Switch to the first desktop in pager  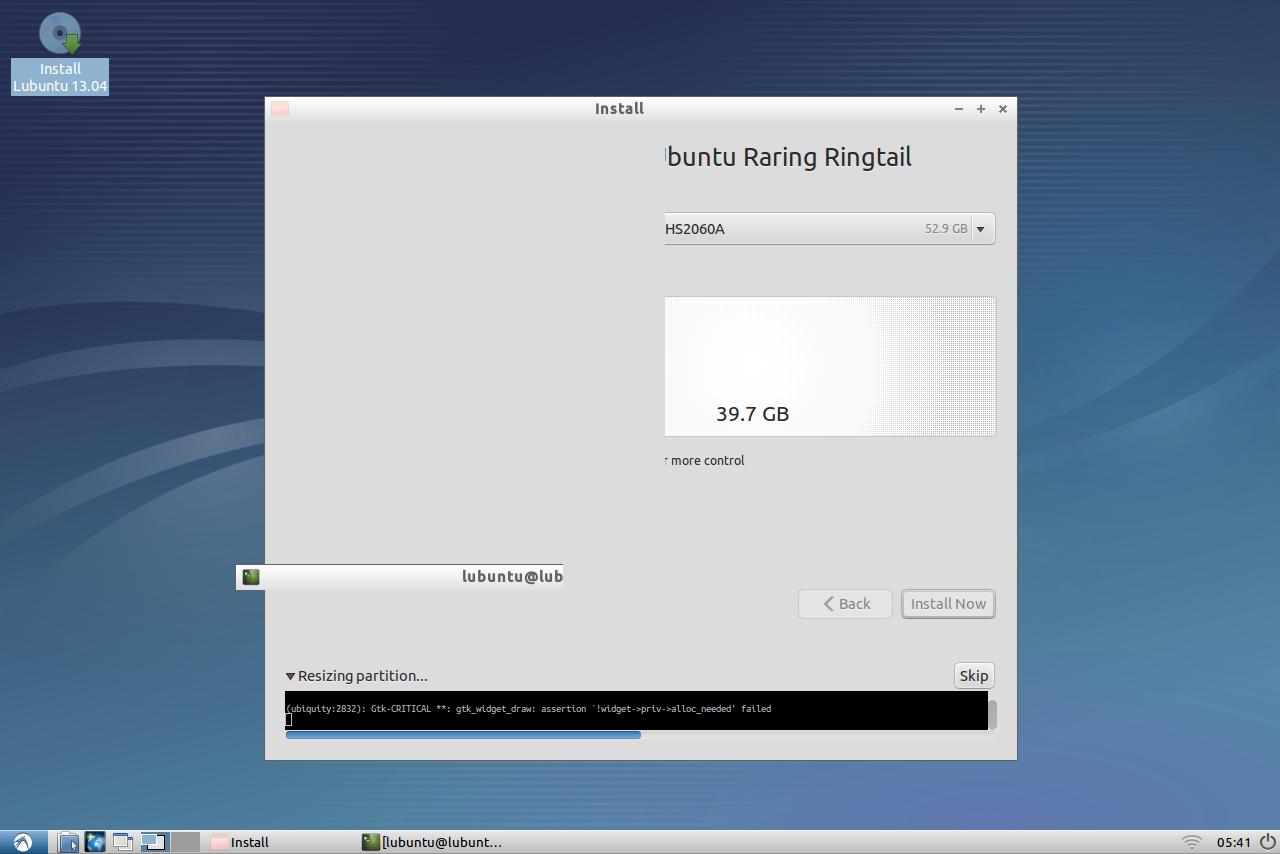click(x=153, y=842)
